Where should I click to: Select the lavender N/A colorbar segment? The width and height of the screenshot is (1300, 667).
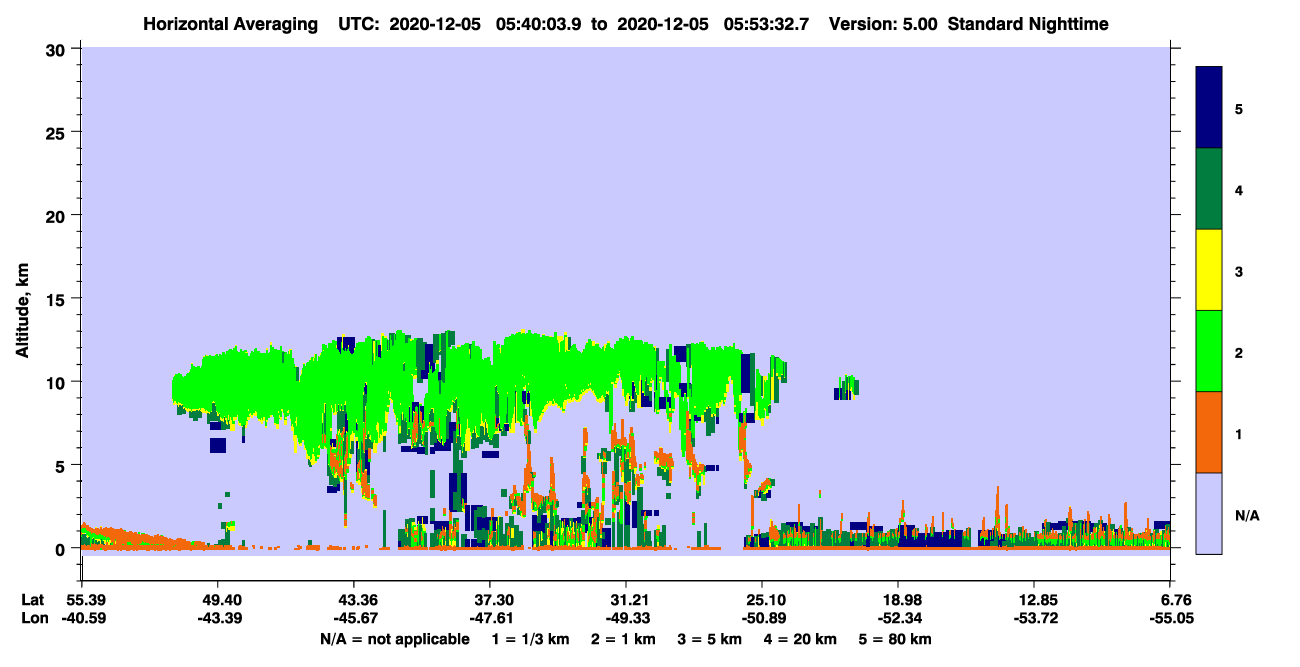pos(1209,513)
